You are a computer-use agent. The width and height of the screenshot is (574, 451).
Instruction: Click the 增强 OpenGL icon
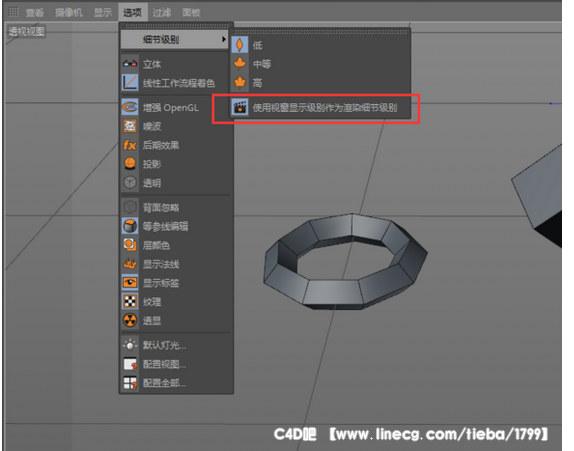(x=130, y=107)
